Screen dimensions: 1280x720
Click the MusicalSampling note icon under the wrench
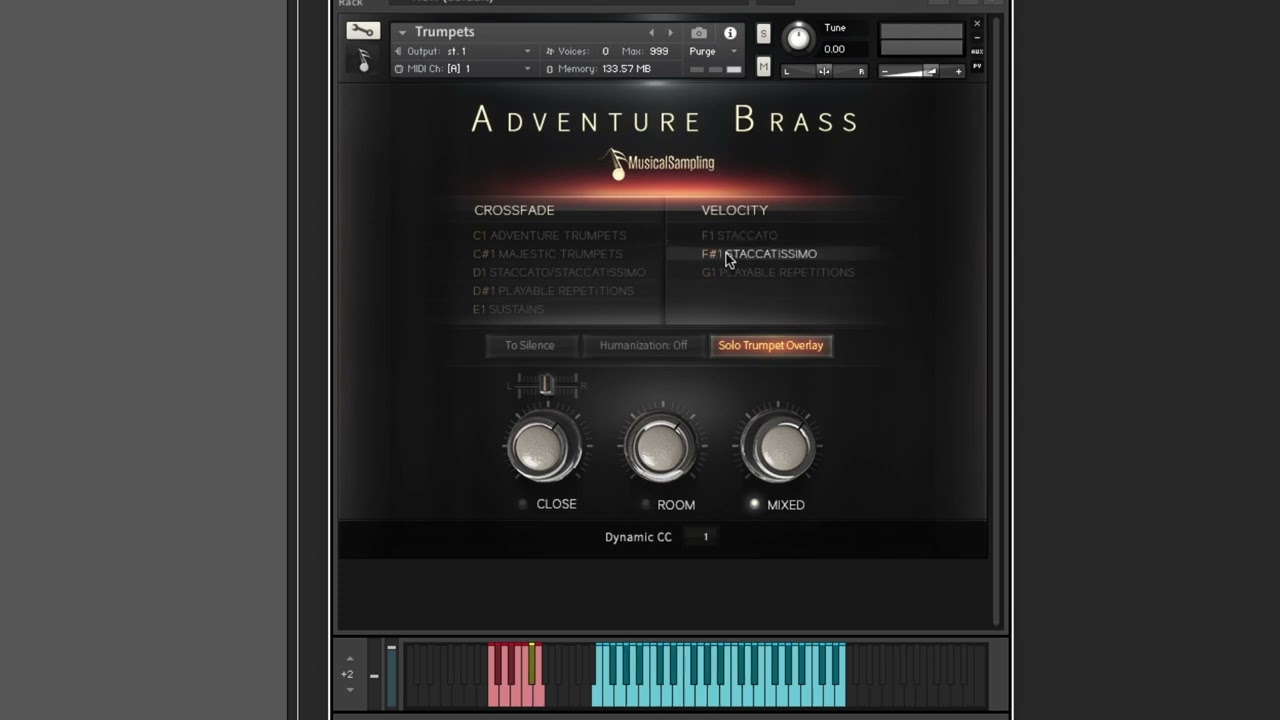point(364,62)
